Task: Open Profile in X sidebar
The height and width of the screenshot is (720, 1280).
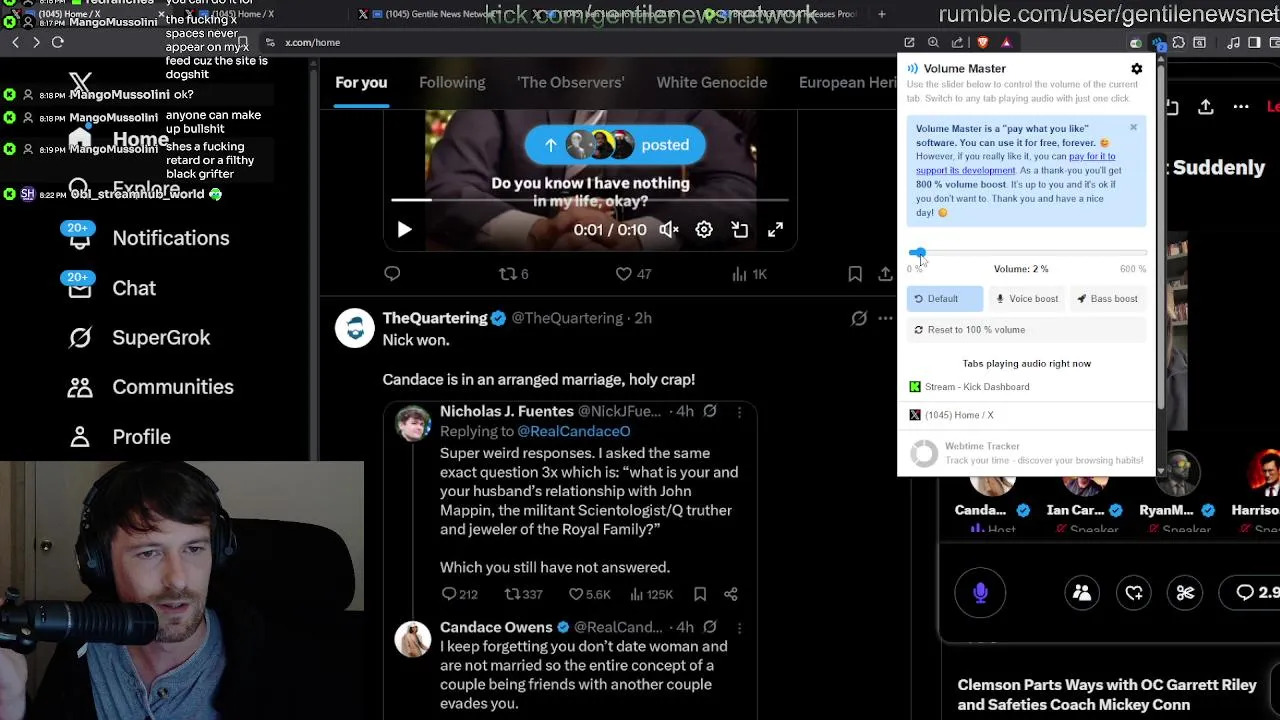Action: (119, 437)
